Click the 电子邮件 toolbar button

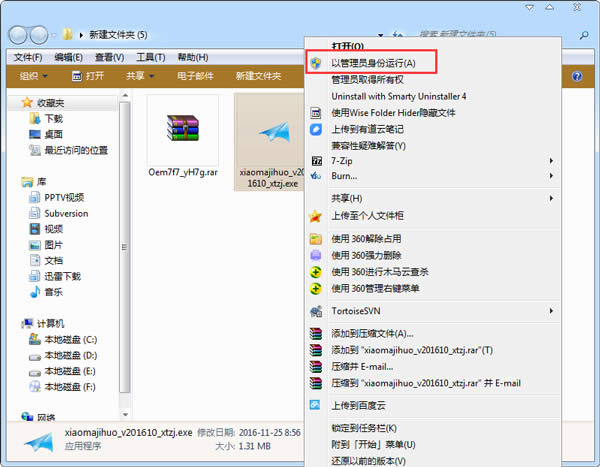pyautogui.click(x=197, y=76)
